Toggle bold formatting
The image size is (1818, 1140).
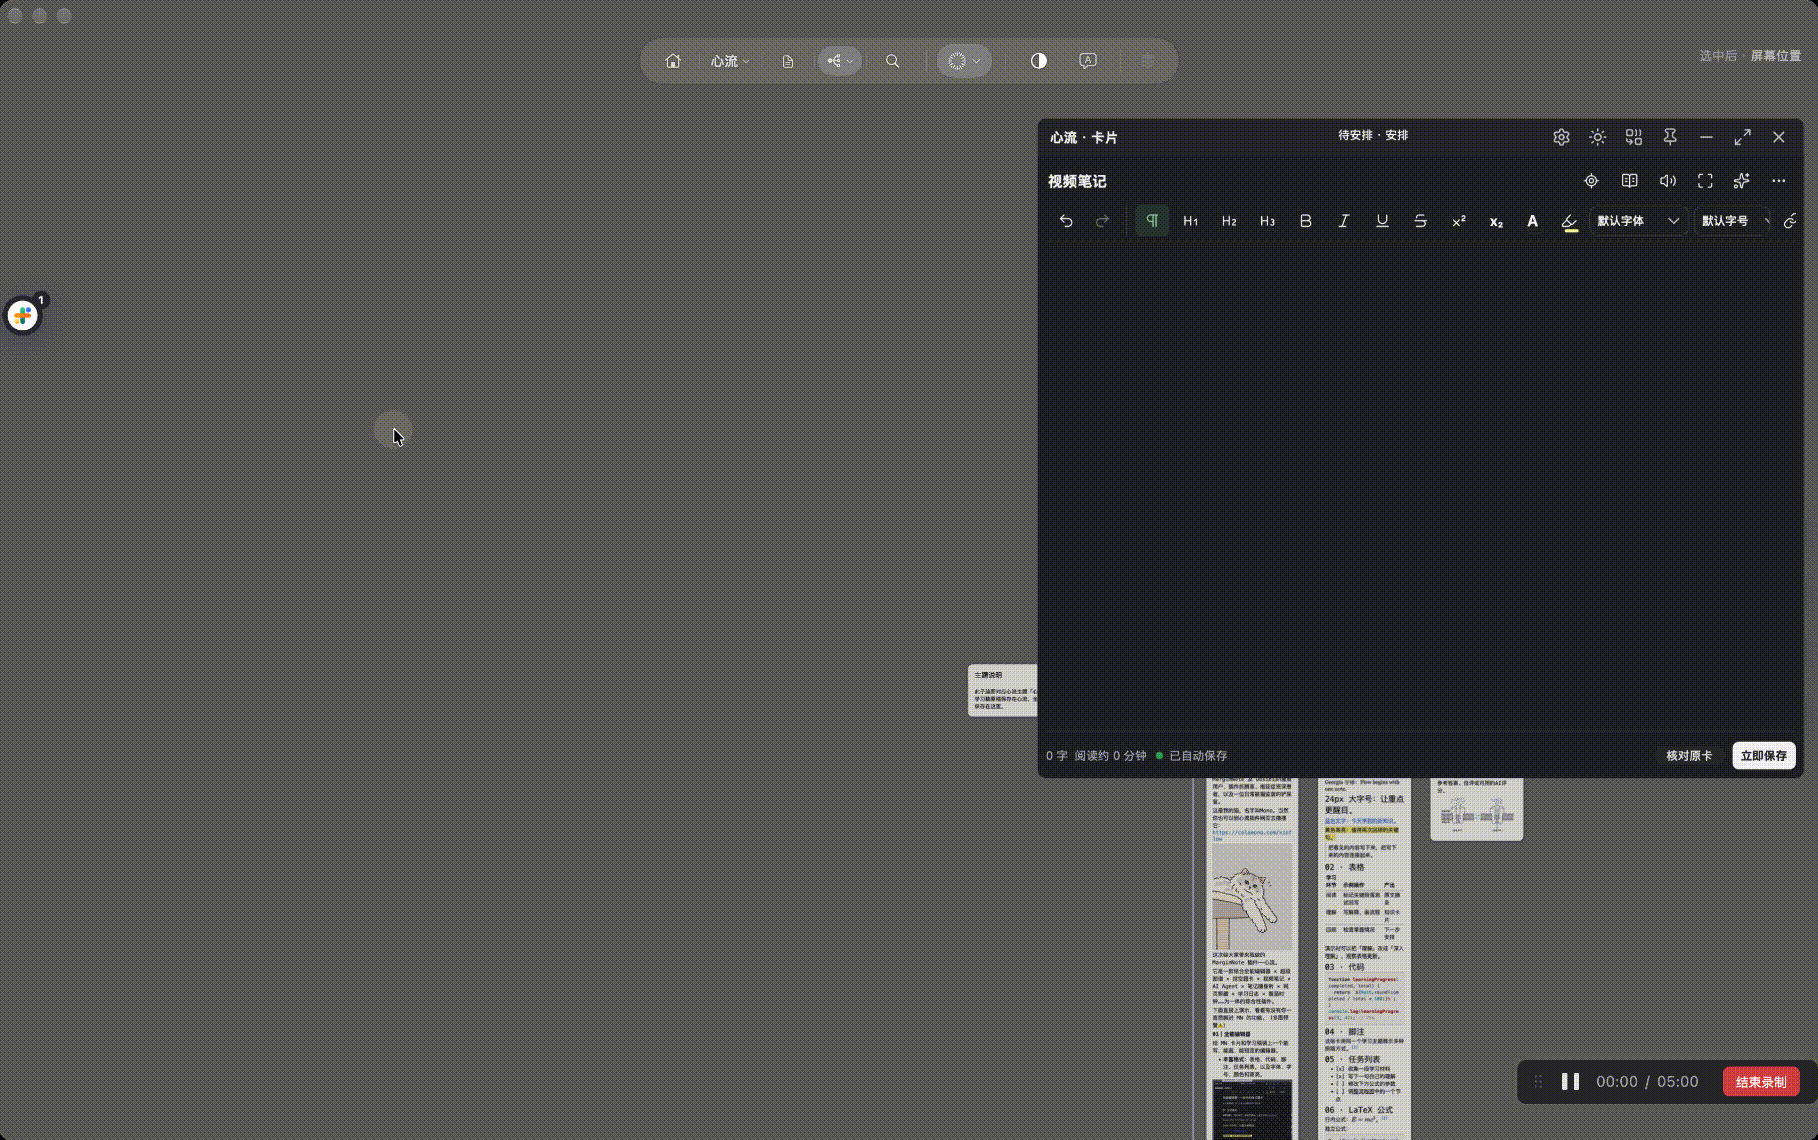point(1305,221)
